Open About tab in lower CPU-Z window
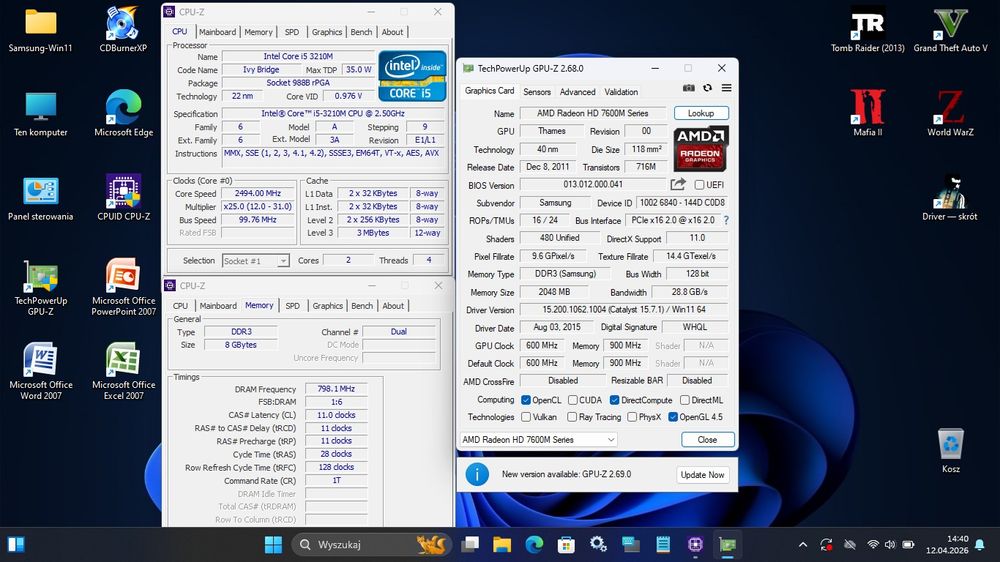Image resolution: width=1000 pixels, height=562 pixels. 393,306
